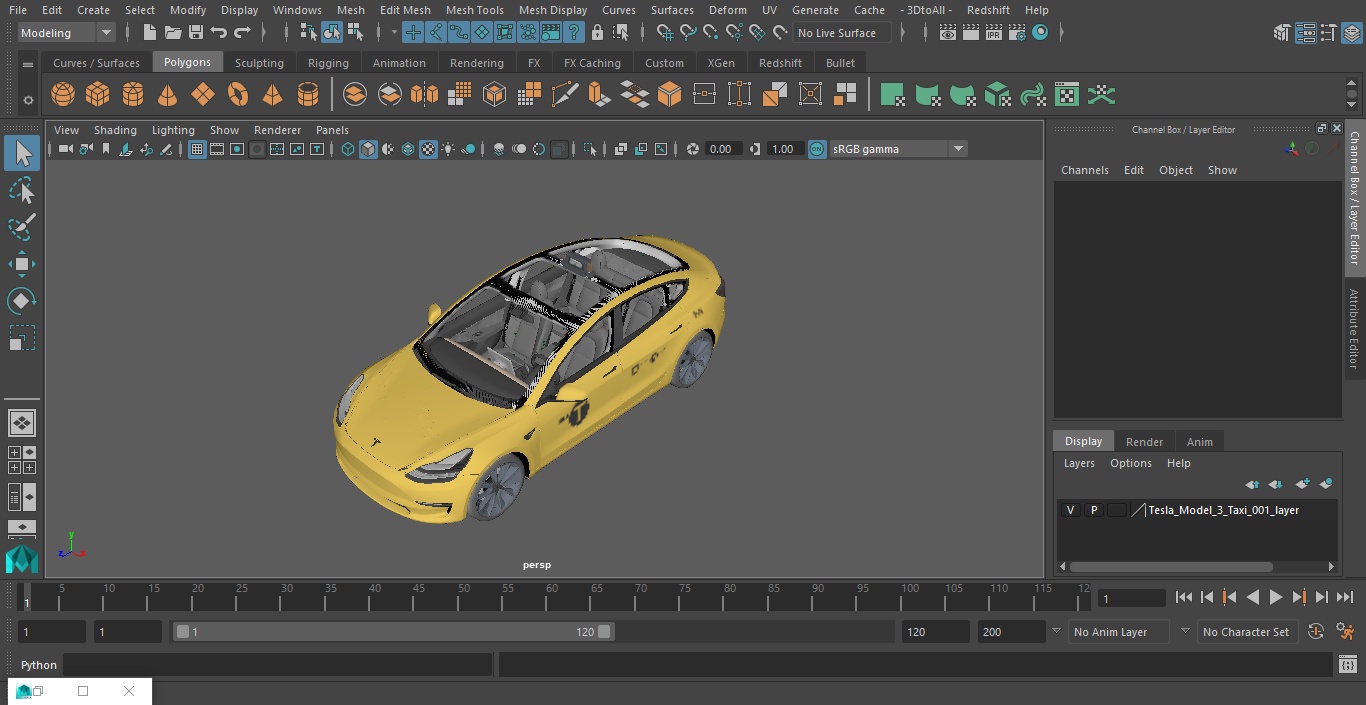Screen dimensions: 1366x705
Task: Select the Rotate tool in the toolbox
Action: click(x=21, y=301)
